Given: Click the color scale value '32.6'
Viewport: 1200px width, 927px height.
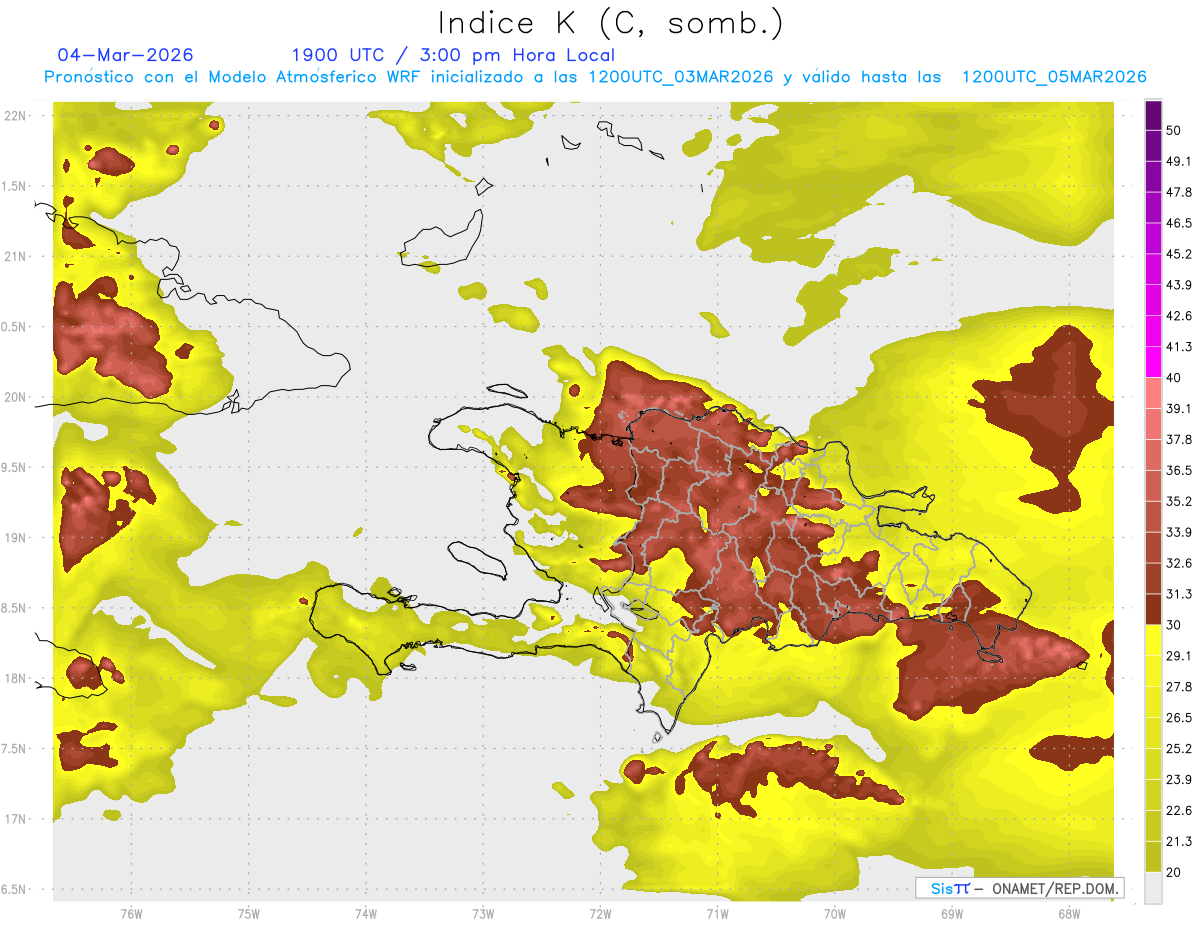Looking at the screenshot, I should coord(1179,563).
